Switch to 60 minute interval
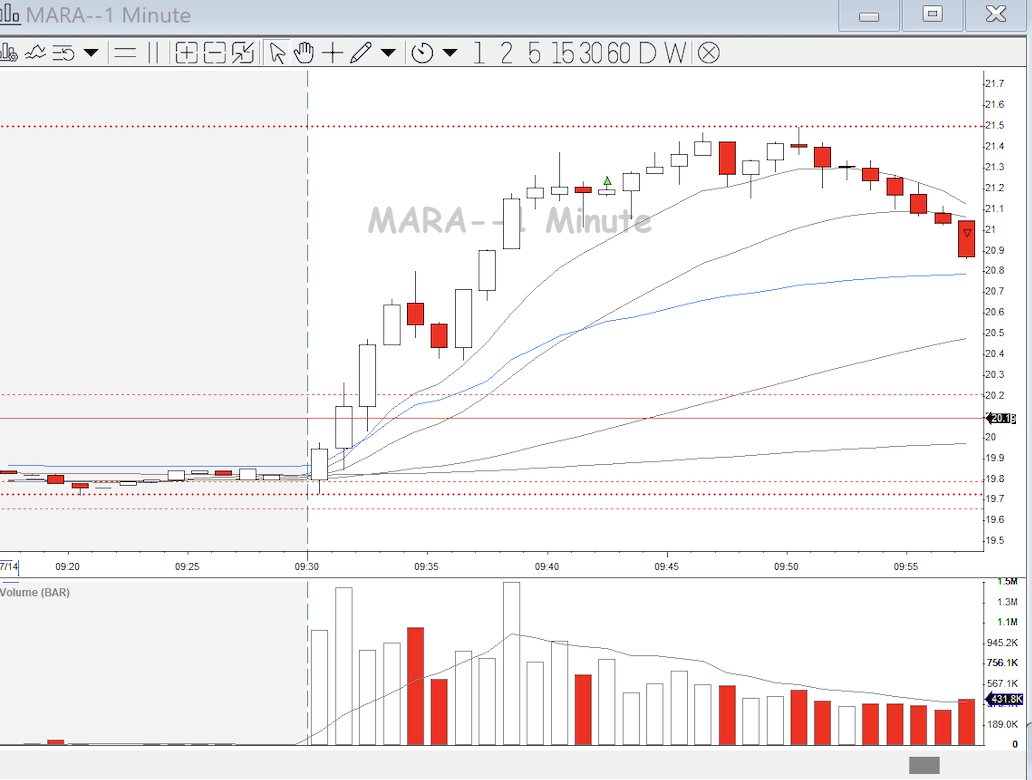This screenshot has height=780, width=1032. pos(619,53)
